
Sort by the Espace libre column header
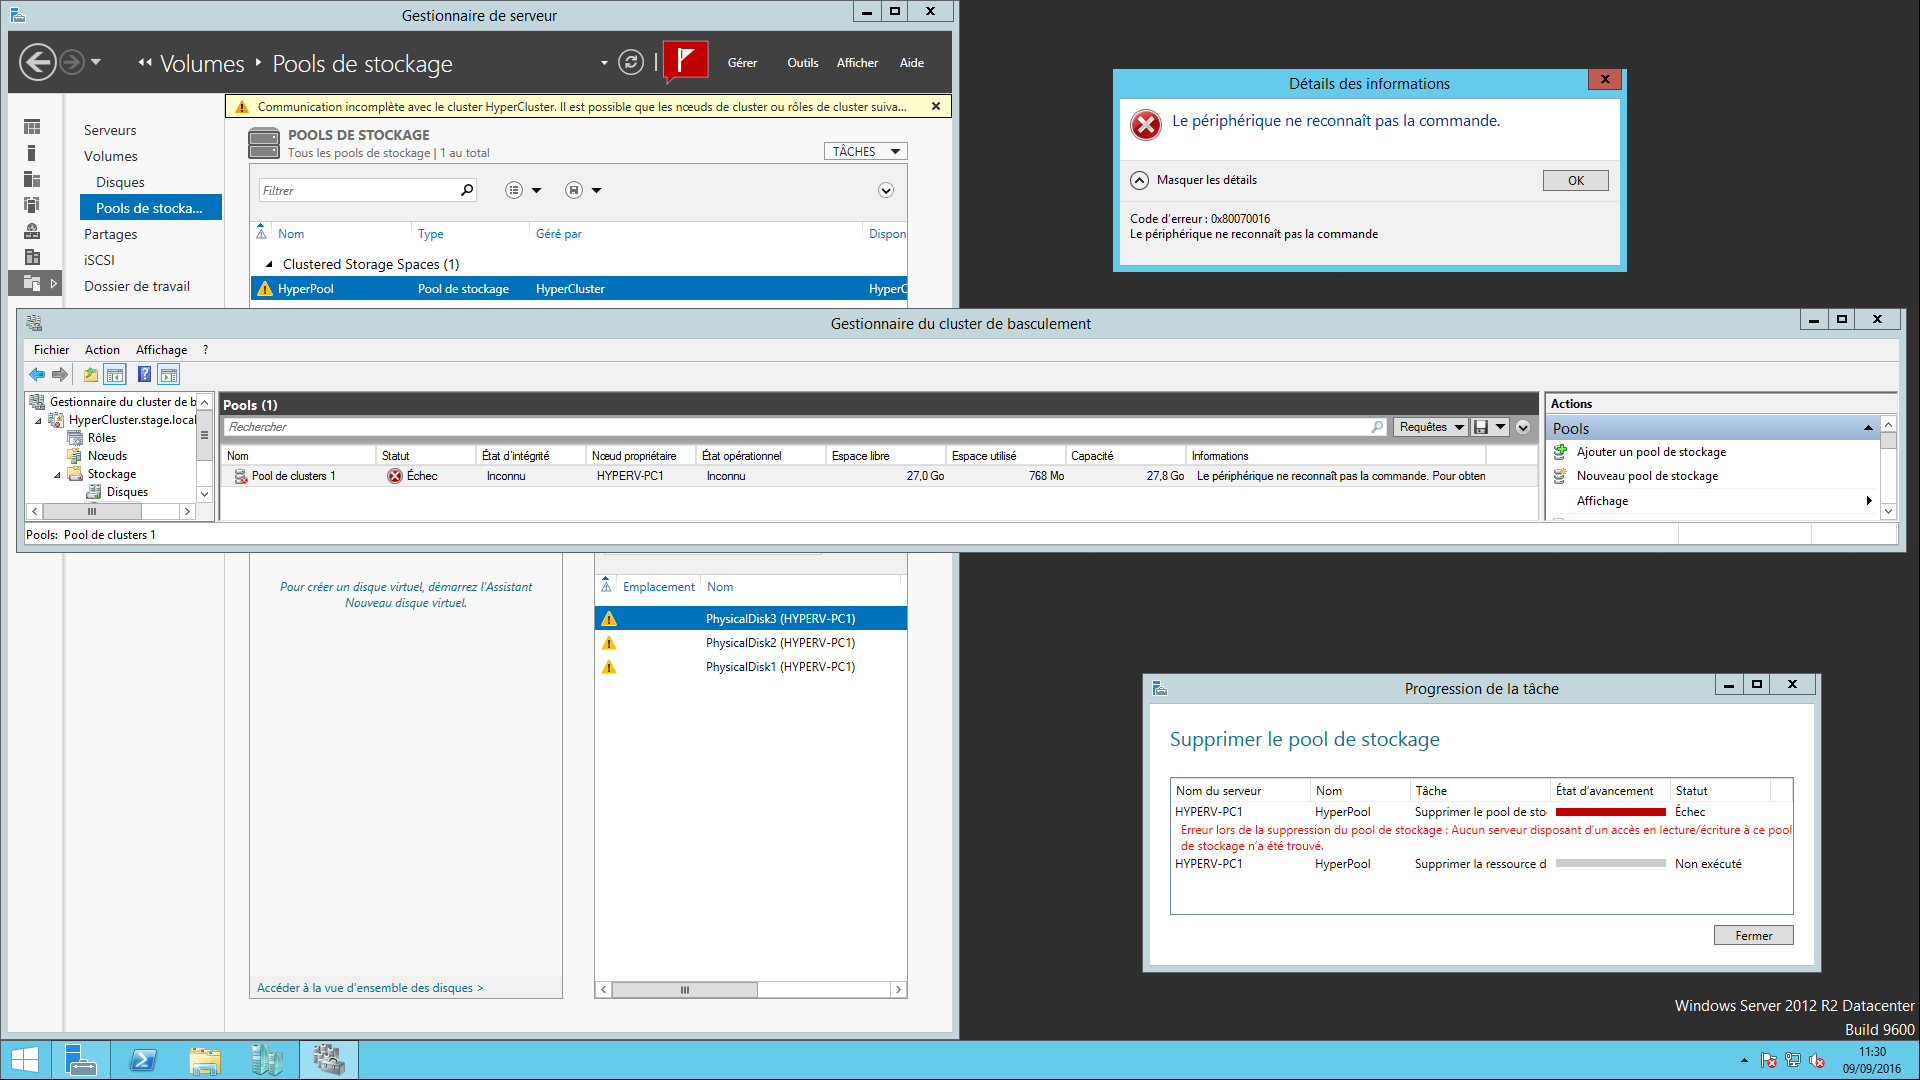(x=885, y=456)
